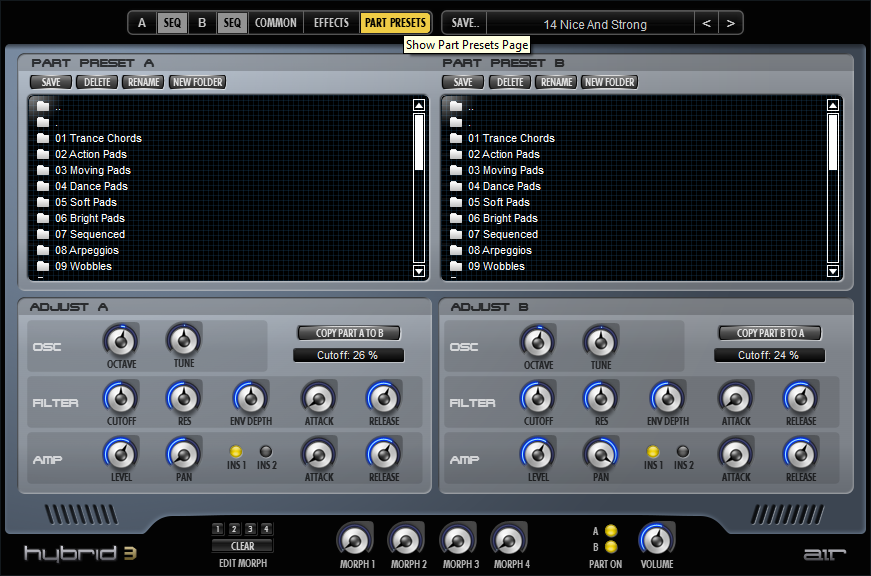
Task: Click the master VOLUME knob
Action: 657,540
